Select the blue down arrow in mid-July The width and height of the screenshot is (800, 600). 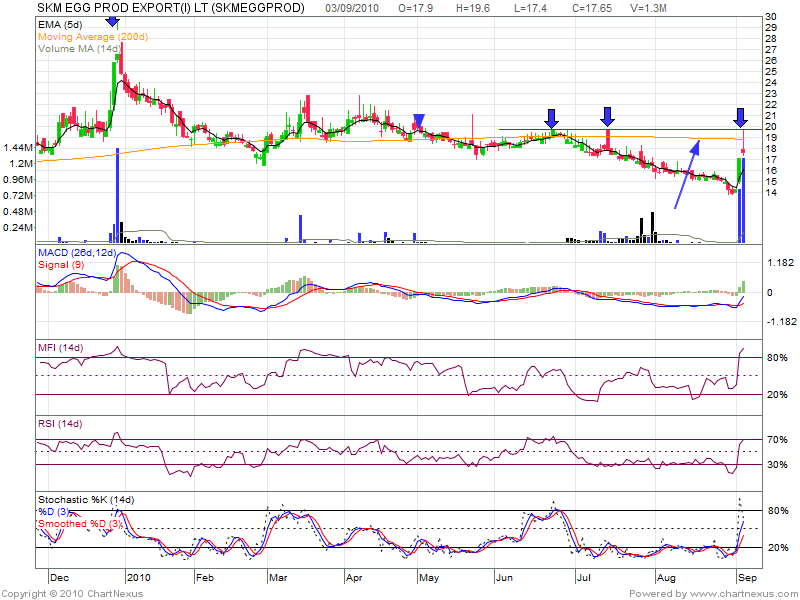tap(607, 117)
